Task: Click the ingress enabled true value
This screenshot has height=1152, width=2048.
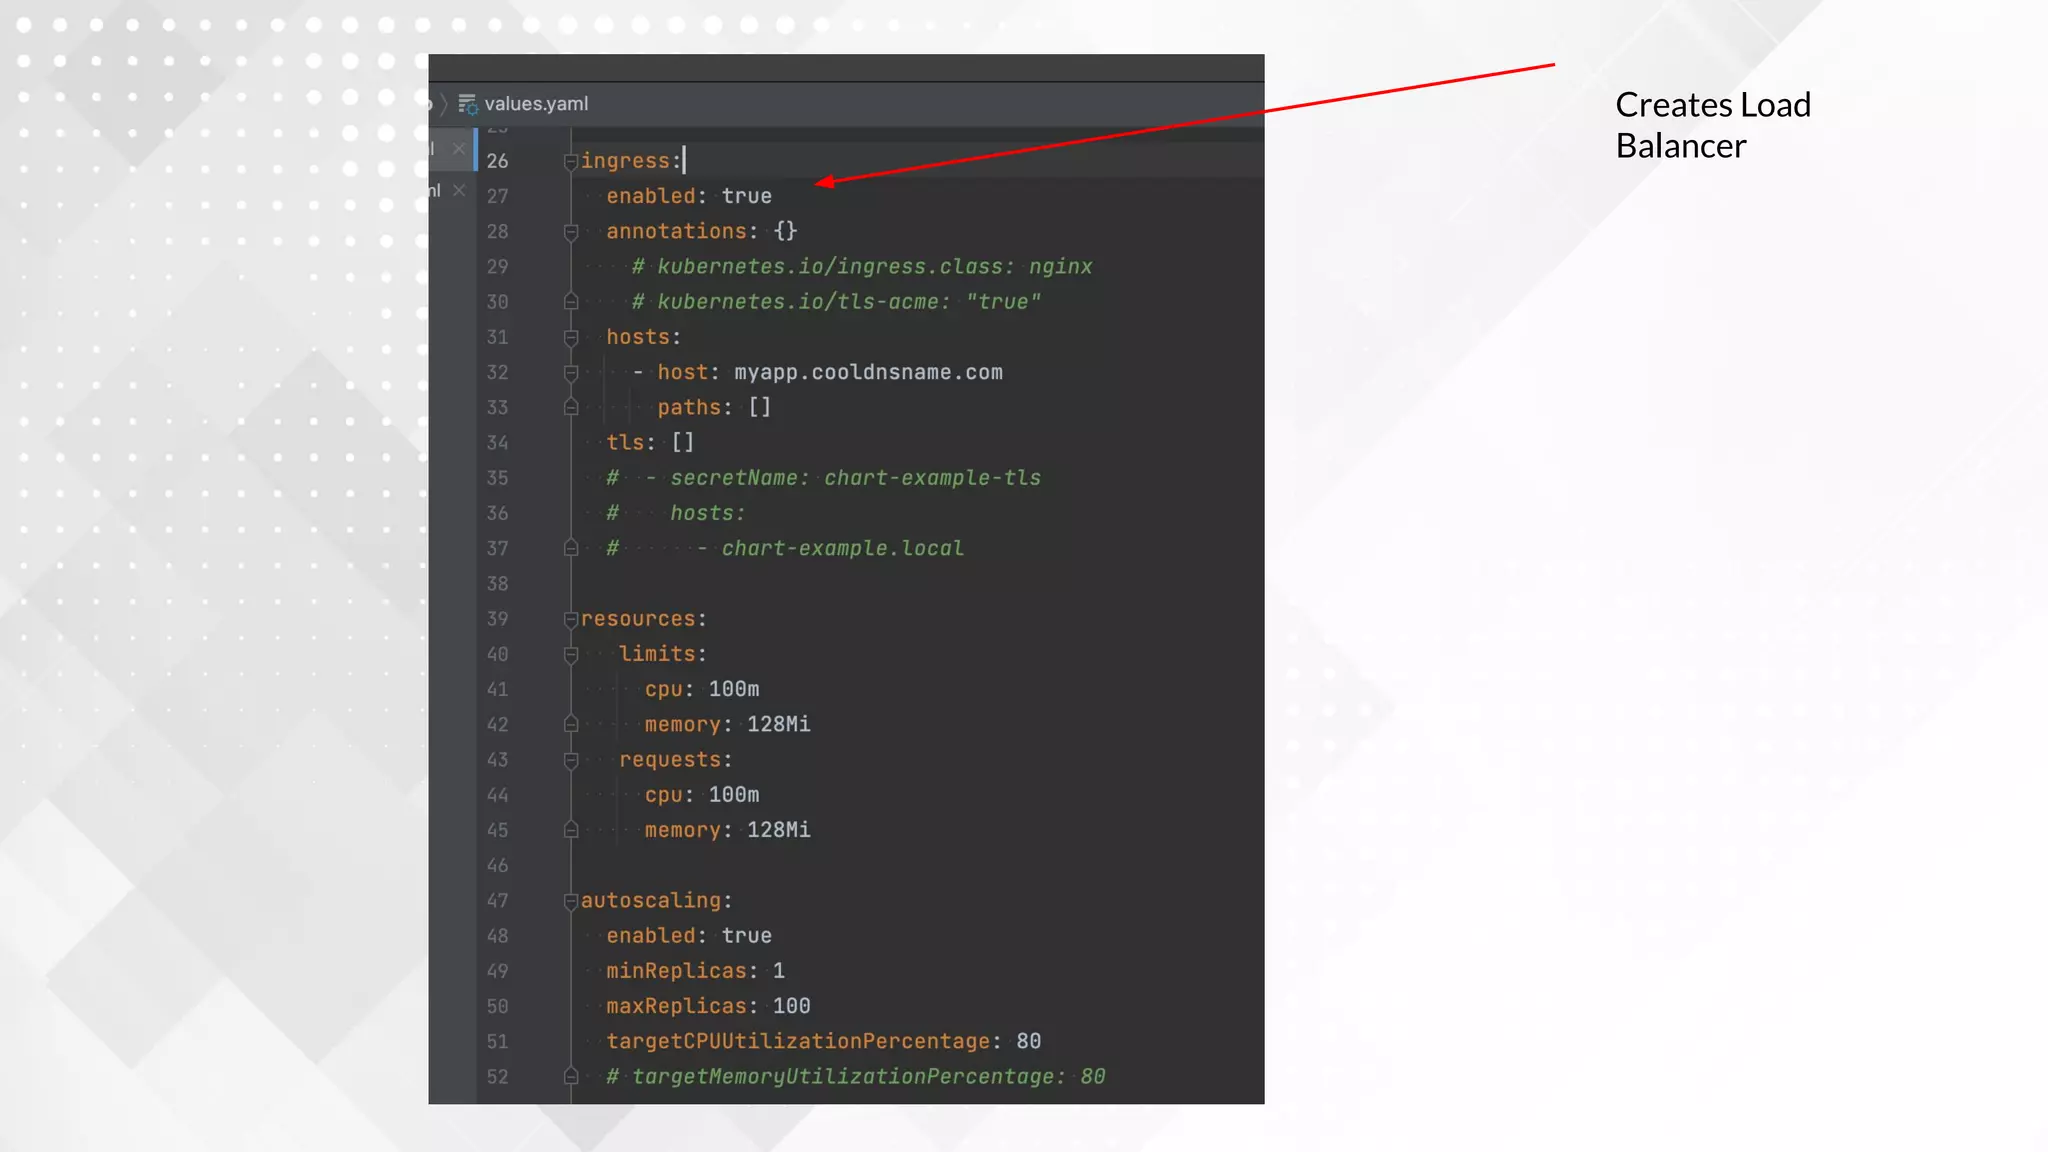Action: click(746, 196)
